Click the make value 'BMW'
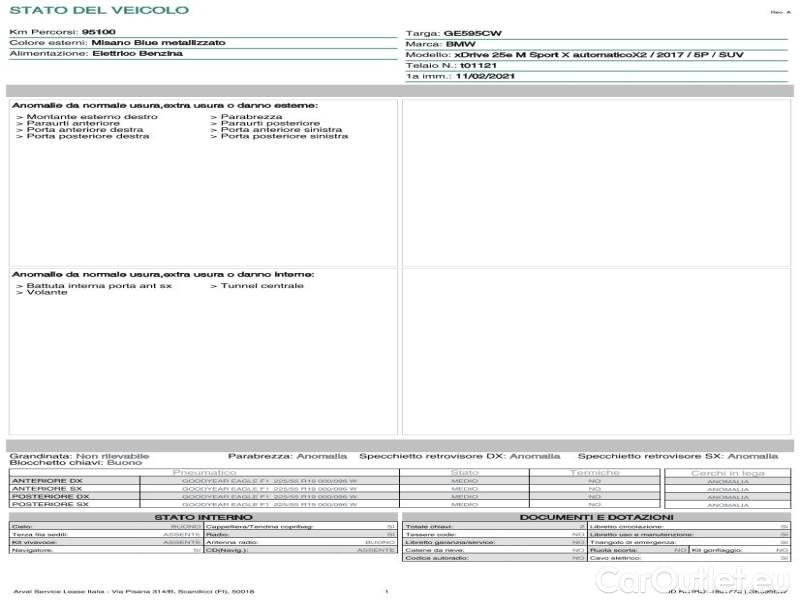The image size is (800, 600). (461, 44)
